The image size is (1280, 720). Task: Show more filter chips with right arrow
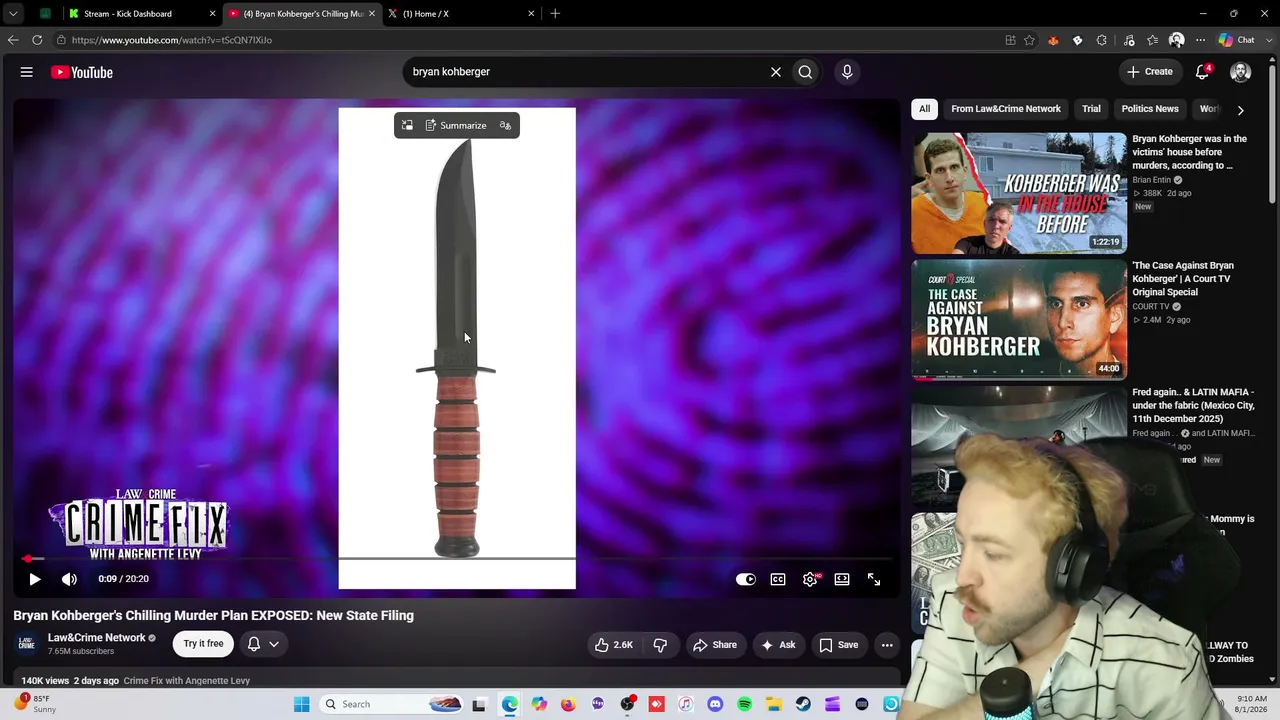(x=1240, y=110)
